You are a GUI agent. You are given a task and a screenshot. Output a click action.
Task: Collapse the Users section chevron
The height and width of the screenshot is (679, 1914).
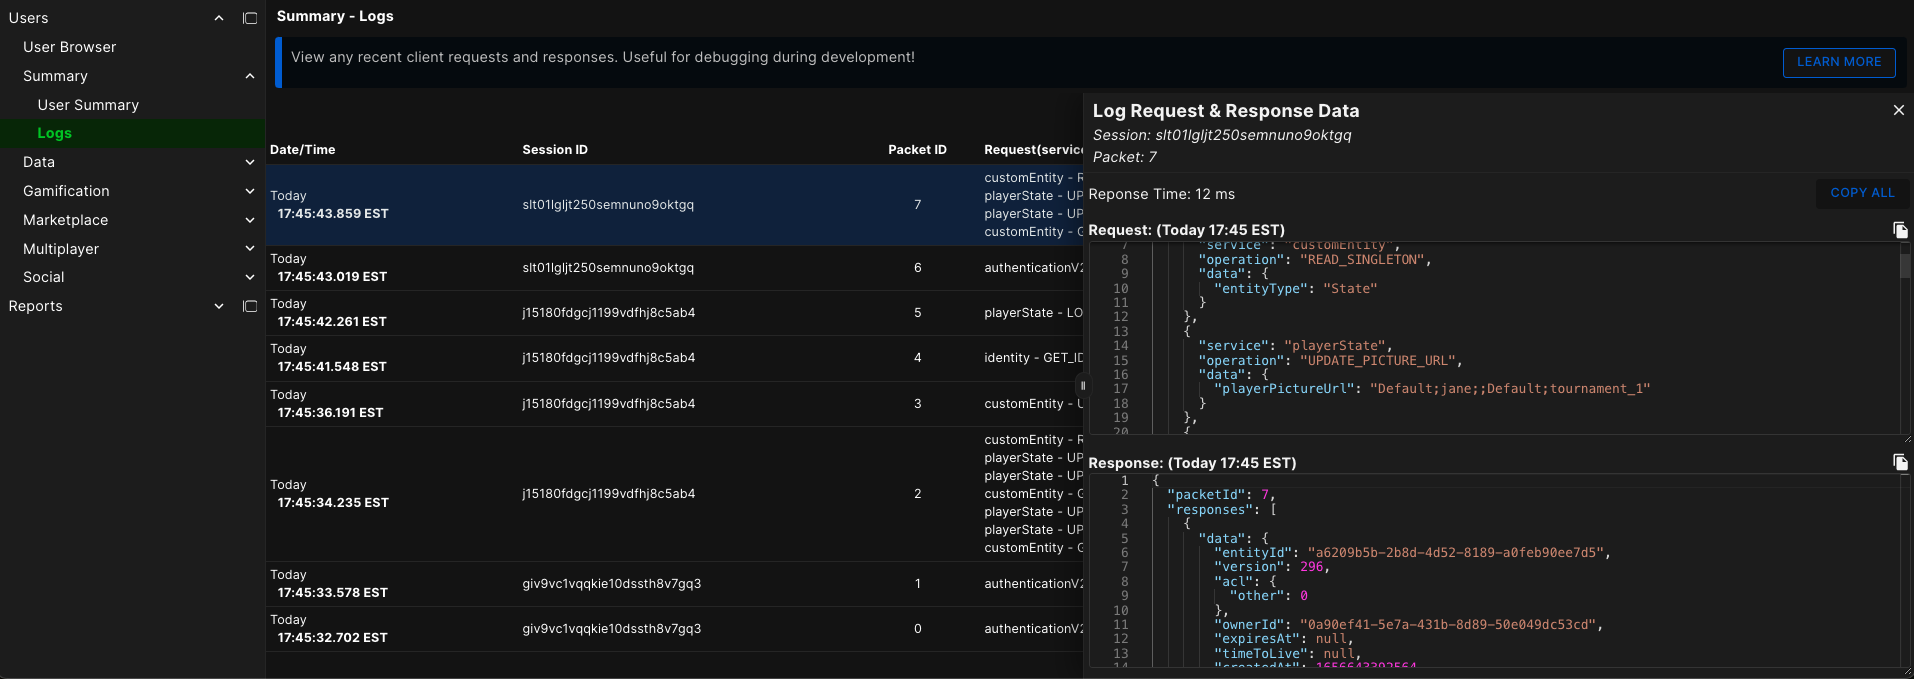[x=219, y=18]
